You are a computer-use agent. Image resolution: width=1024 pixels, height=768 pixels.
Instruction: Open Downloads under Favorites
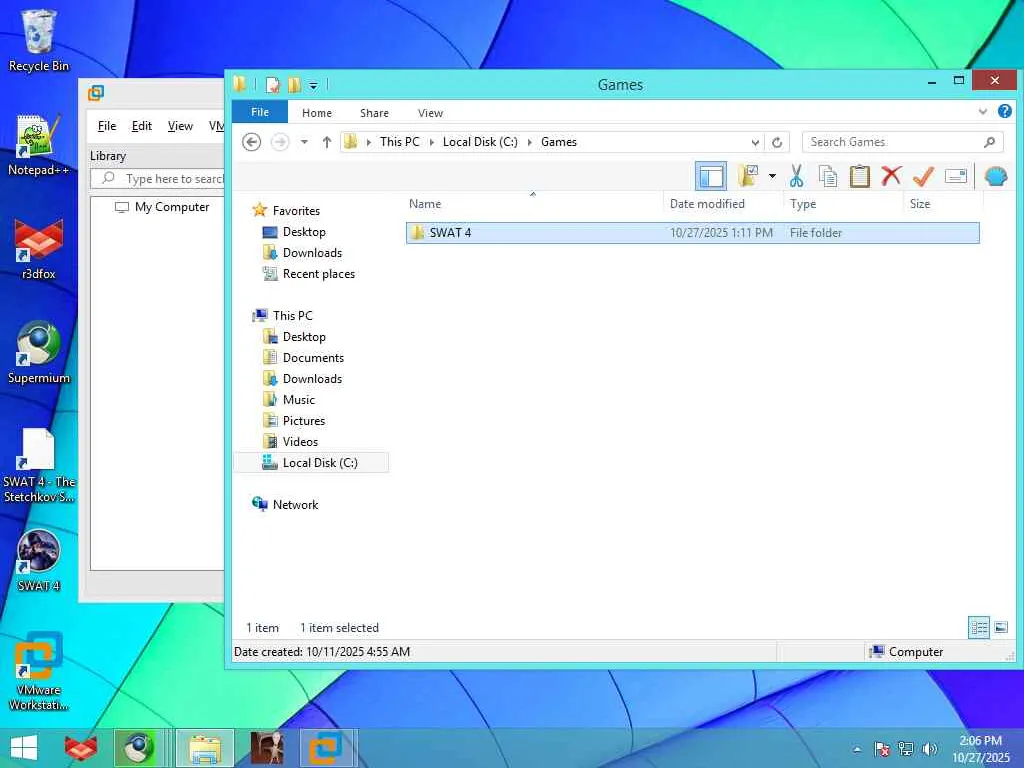[312, 253]
